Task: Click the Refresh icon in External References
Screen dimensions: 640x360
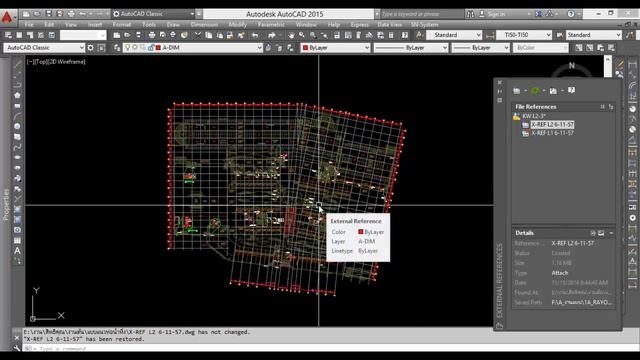Action: tap(535, 91)
